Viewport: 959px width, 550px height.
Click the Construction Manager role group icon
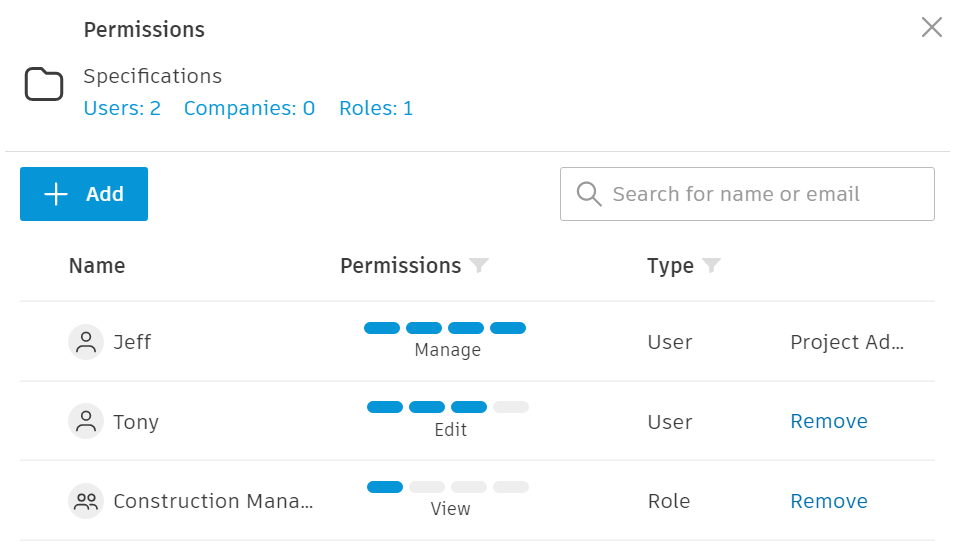86,501
